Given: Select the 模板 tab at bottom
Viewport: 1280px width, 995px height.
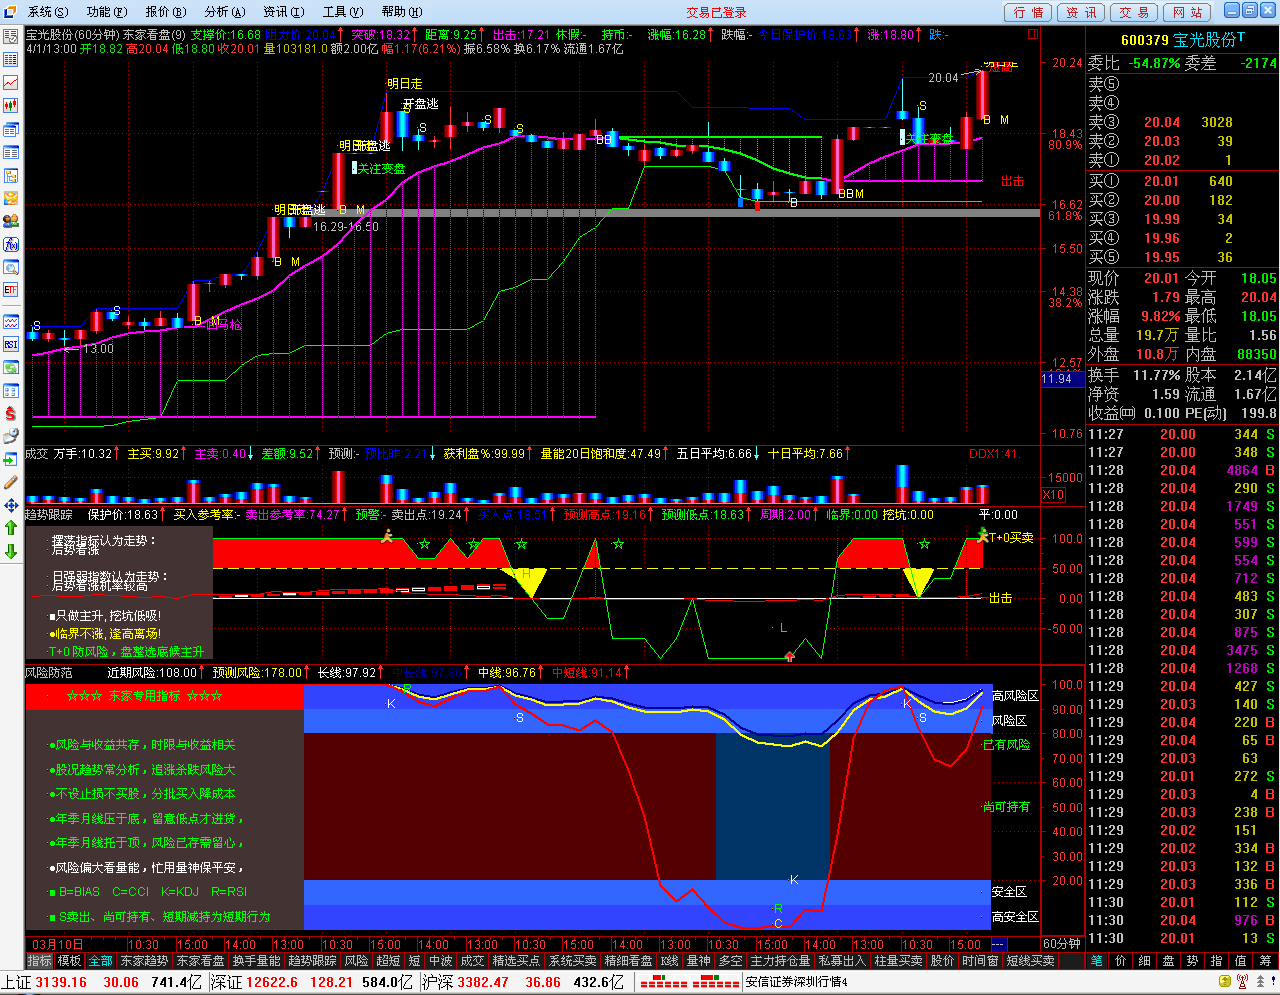Looking at the screenshot, I should point(70,961).
